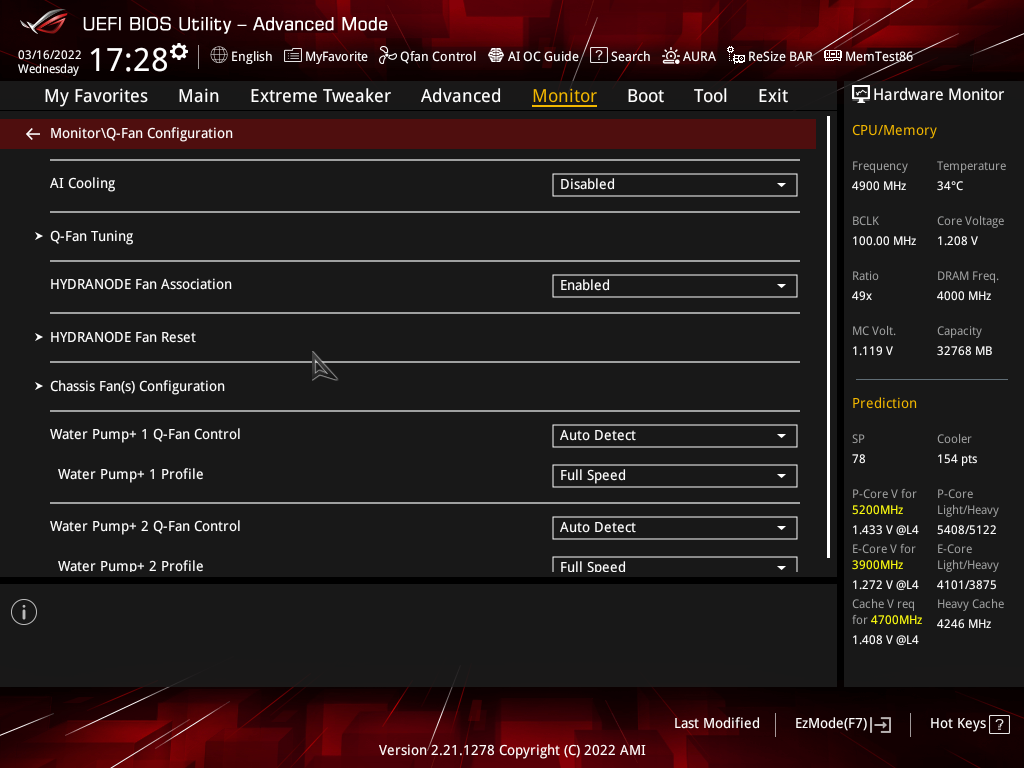Image resolution: width=1024 pixels, height=768 pixels.
Task: Click the Monitor\Q-Fan Configuration breadcrumb
Action: coord(141,133)
